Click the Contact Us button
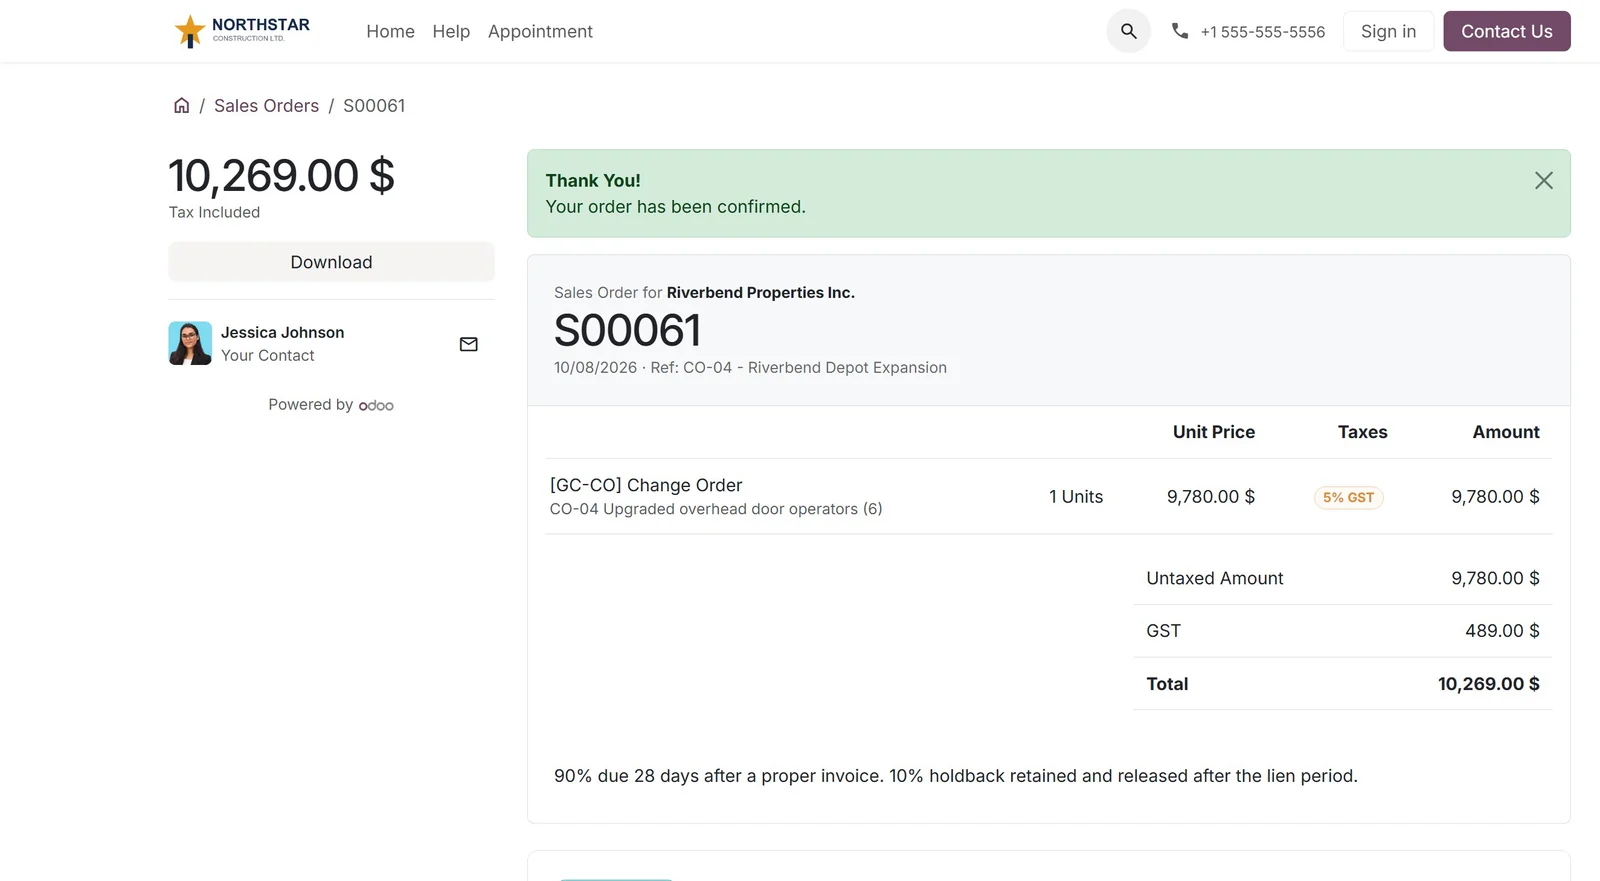This screenshot has width=1600, height=881. (x=1506, y=31)
